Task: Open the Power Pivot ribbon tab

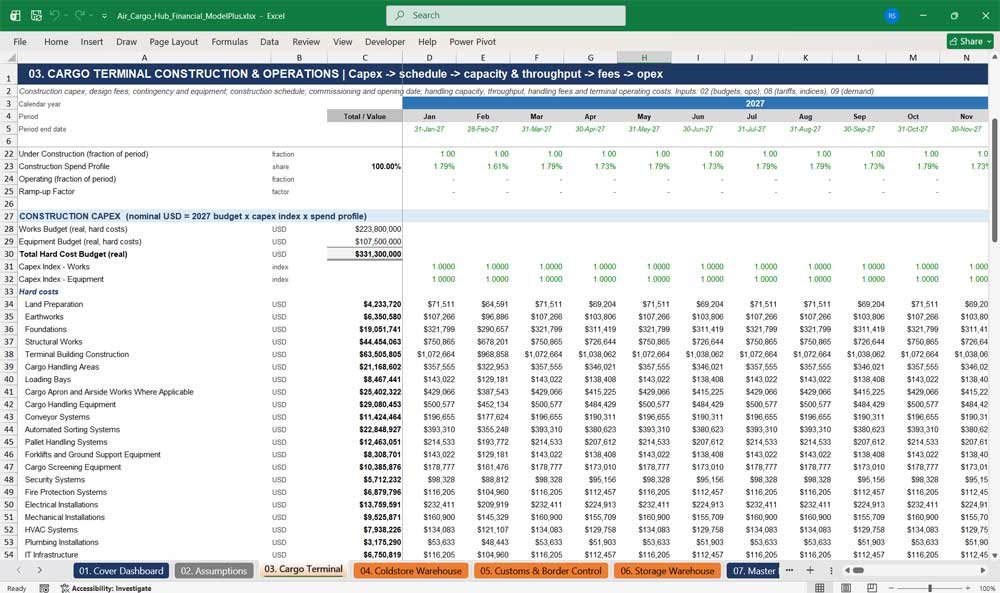Action: [473, 41]
